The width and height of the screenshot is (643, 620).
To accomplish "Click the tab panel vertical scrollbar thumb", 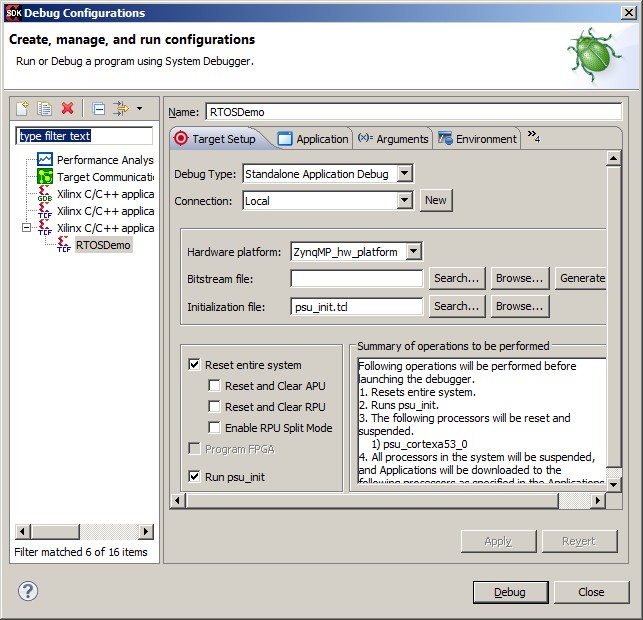I will coord(613,316).
